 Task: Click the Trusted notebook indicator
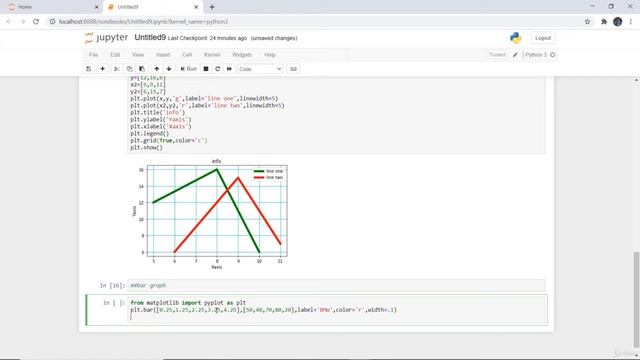497,55
